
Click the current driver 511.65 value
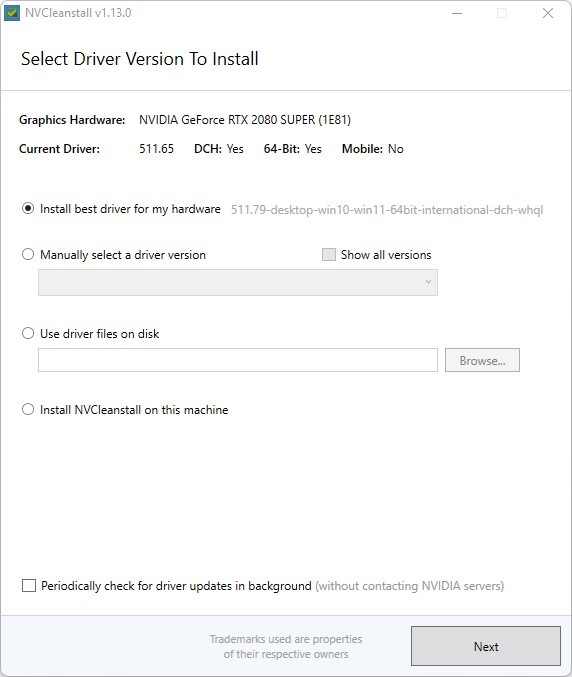tap(156, 149)
